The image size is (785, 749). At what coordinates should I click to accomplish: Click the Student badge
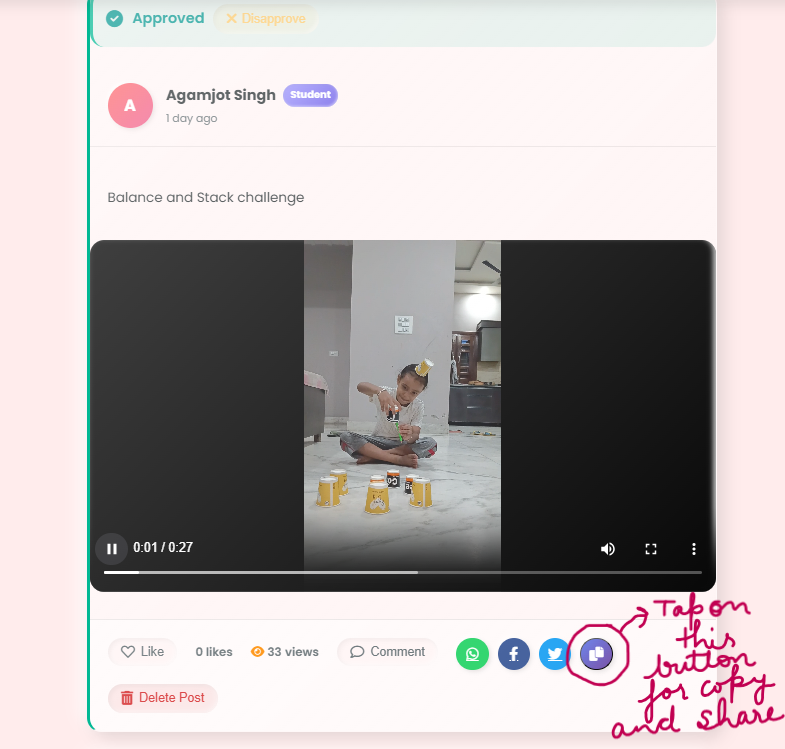pyautogui.click(x=310, y=95)
